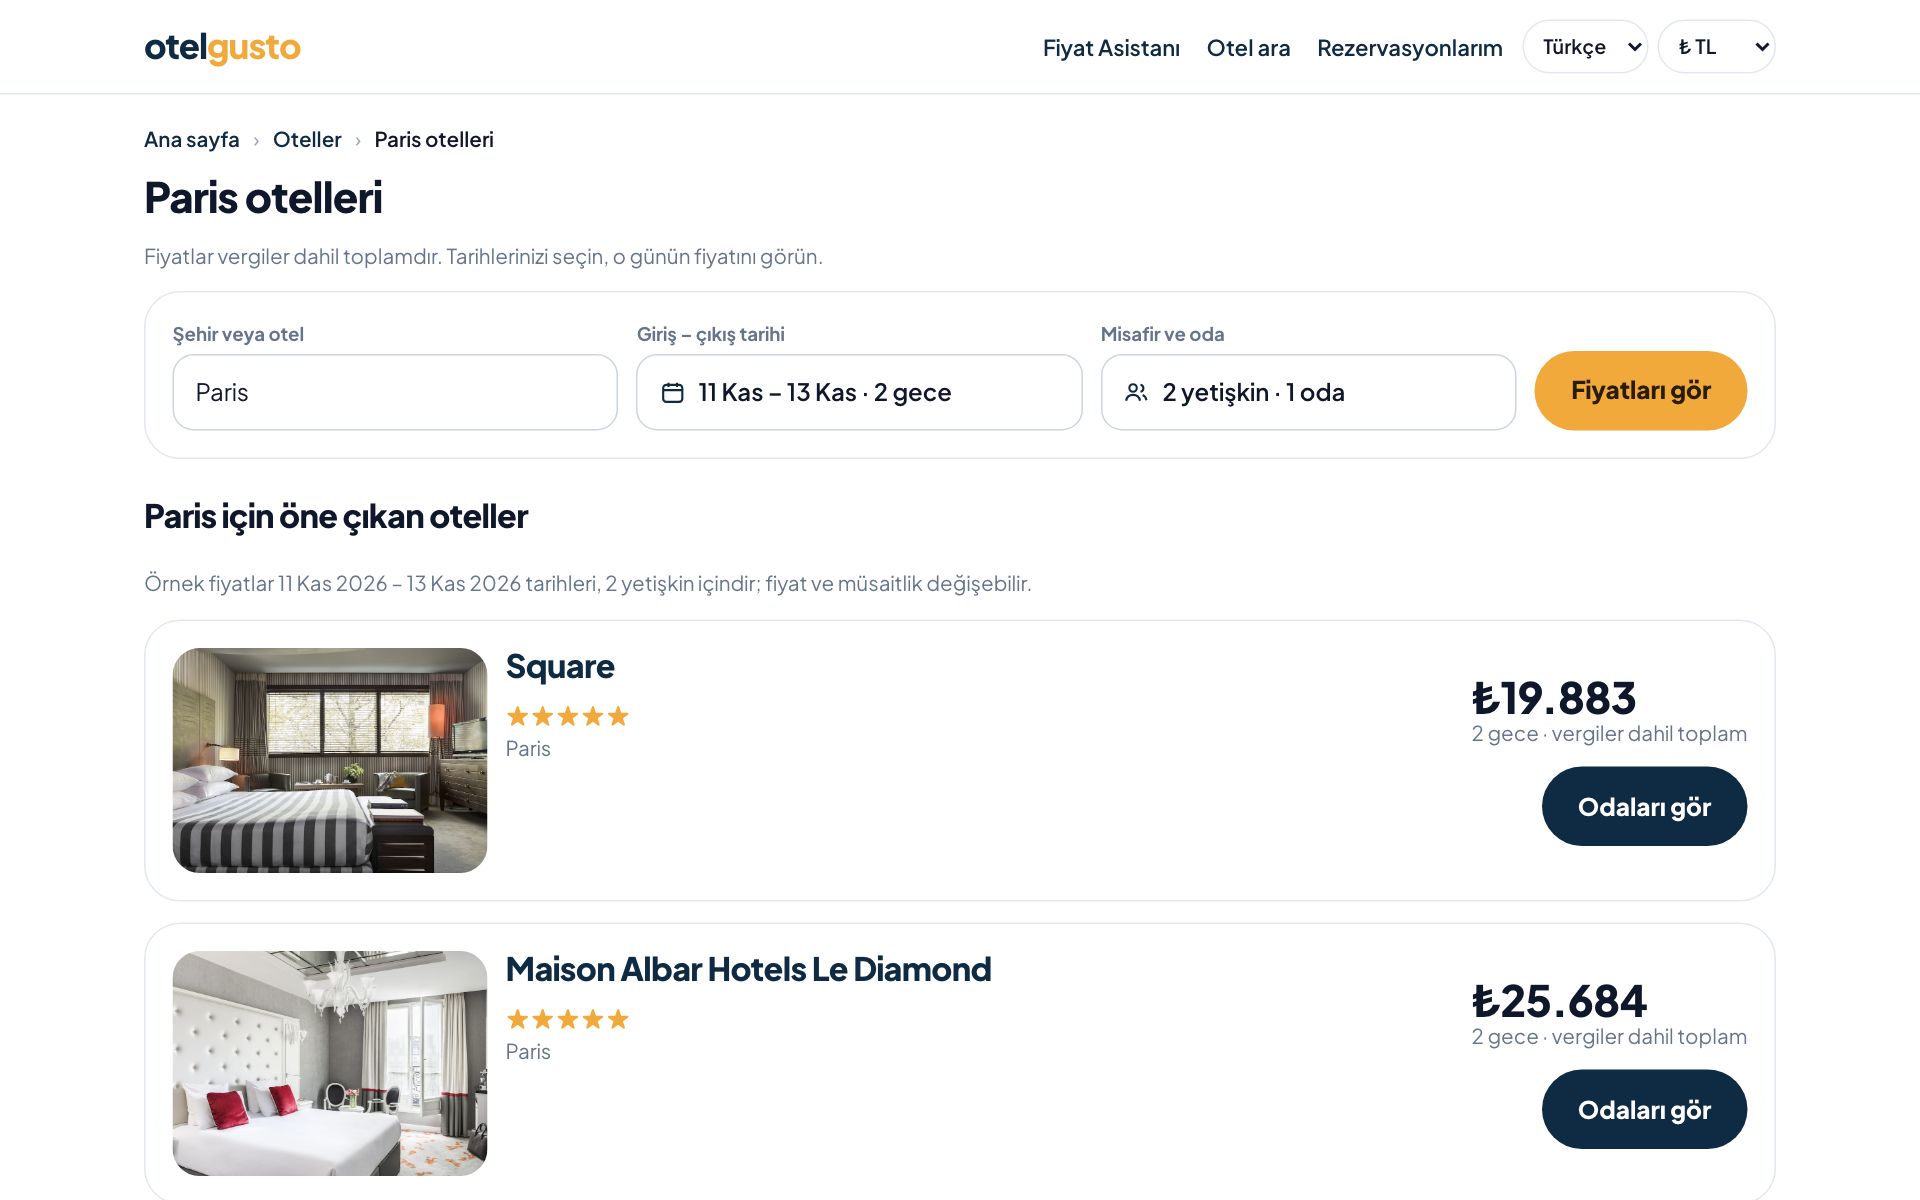This screenshot has height=1200, width=1920.
Task: Click the ₺19.883 price
Action: point(1554,698)
